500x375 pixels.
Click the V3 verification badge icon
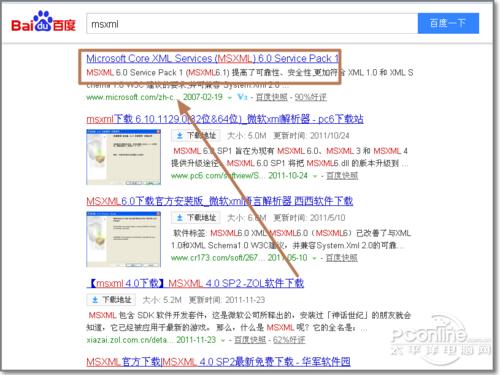[x=242, y=97]
